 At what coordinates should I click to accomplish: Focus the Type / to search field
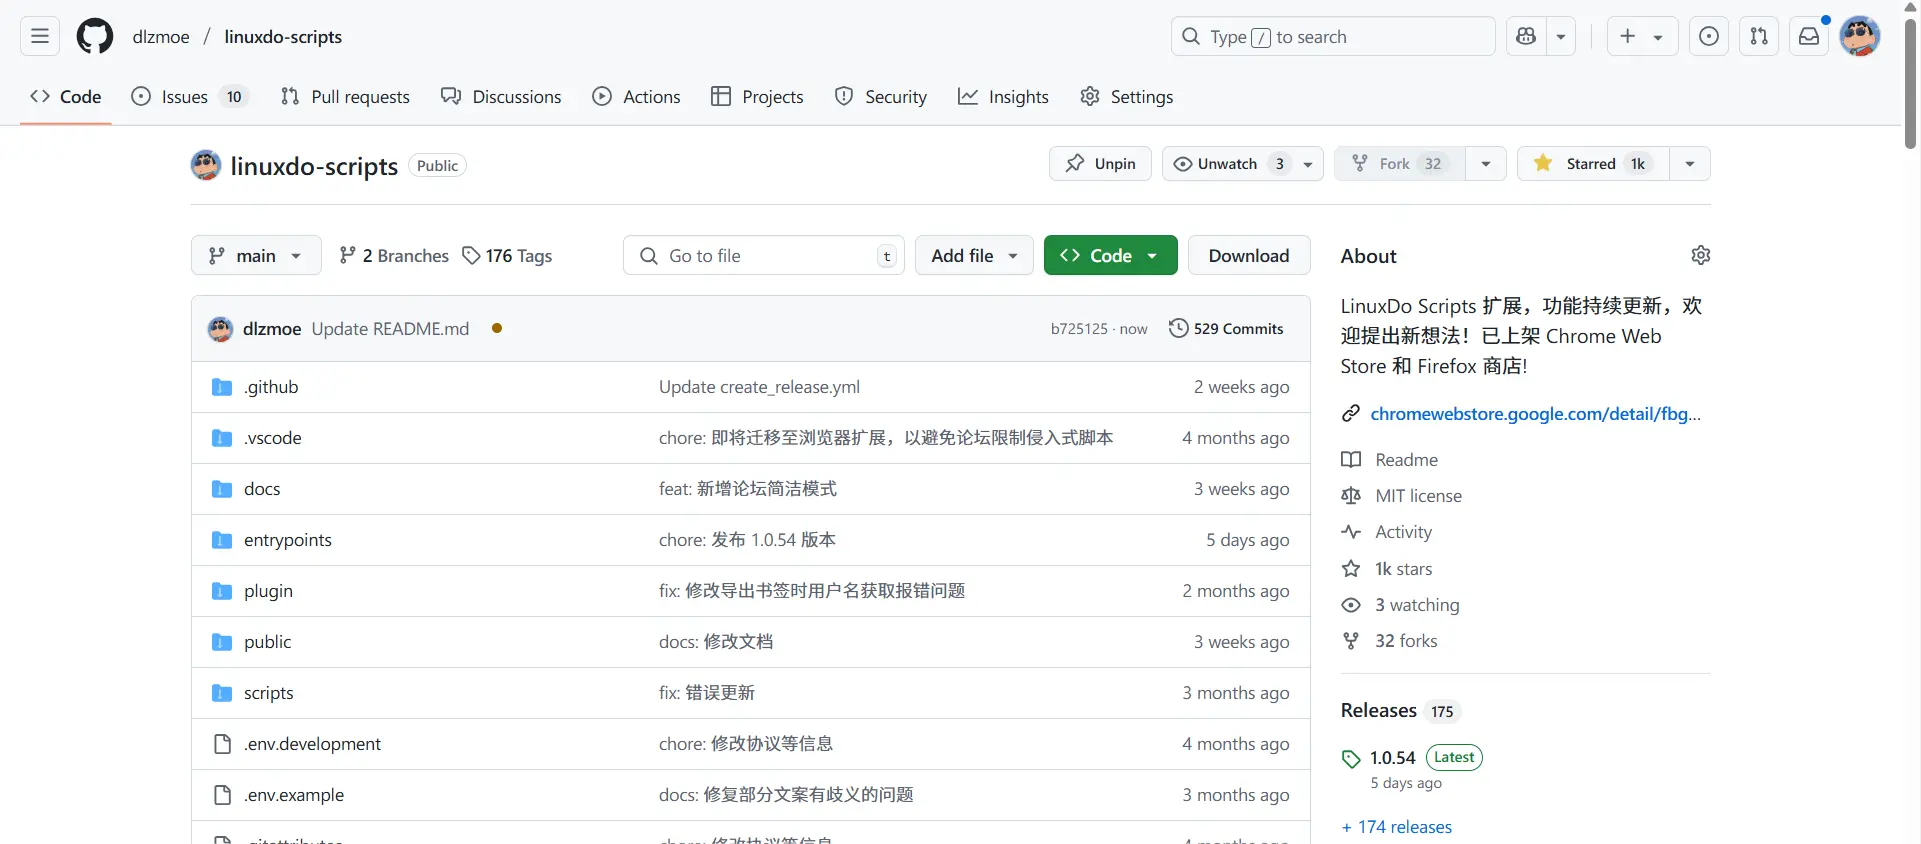tap(1333, 37)
